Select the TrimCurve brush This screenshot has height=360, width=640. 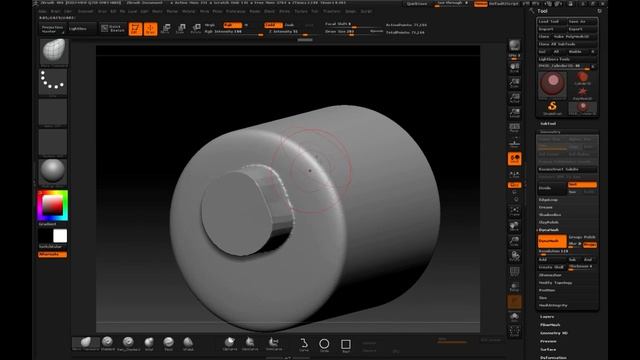click(x=273, y=343)
